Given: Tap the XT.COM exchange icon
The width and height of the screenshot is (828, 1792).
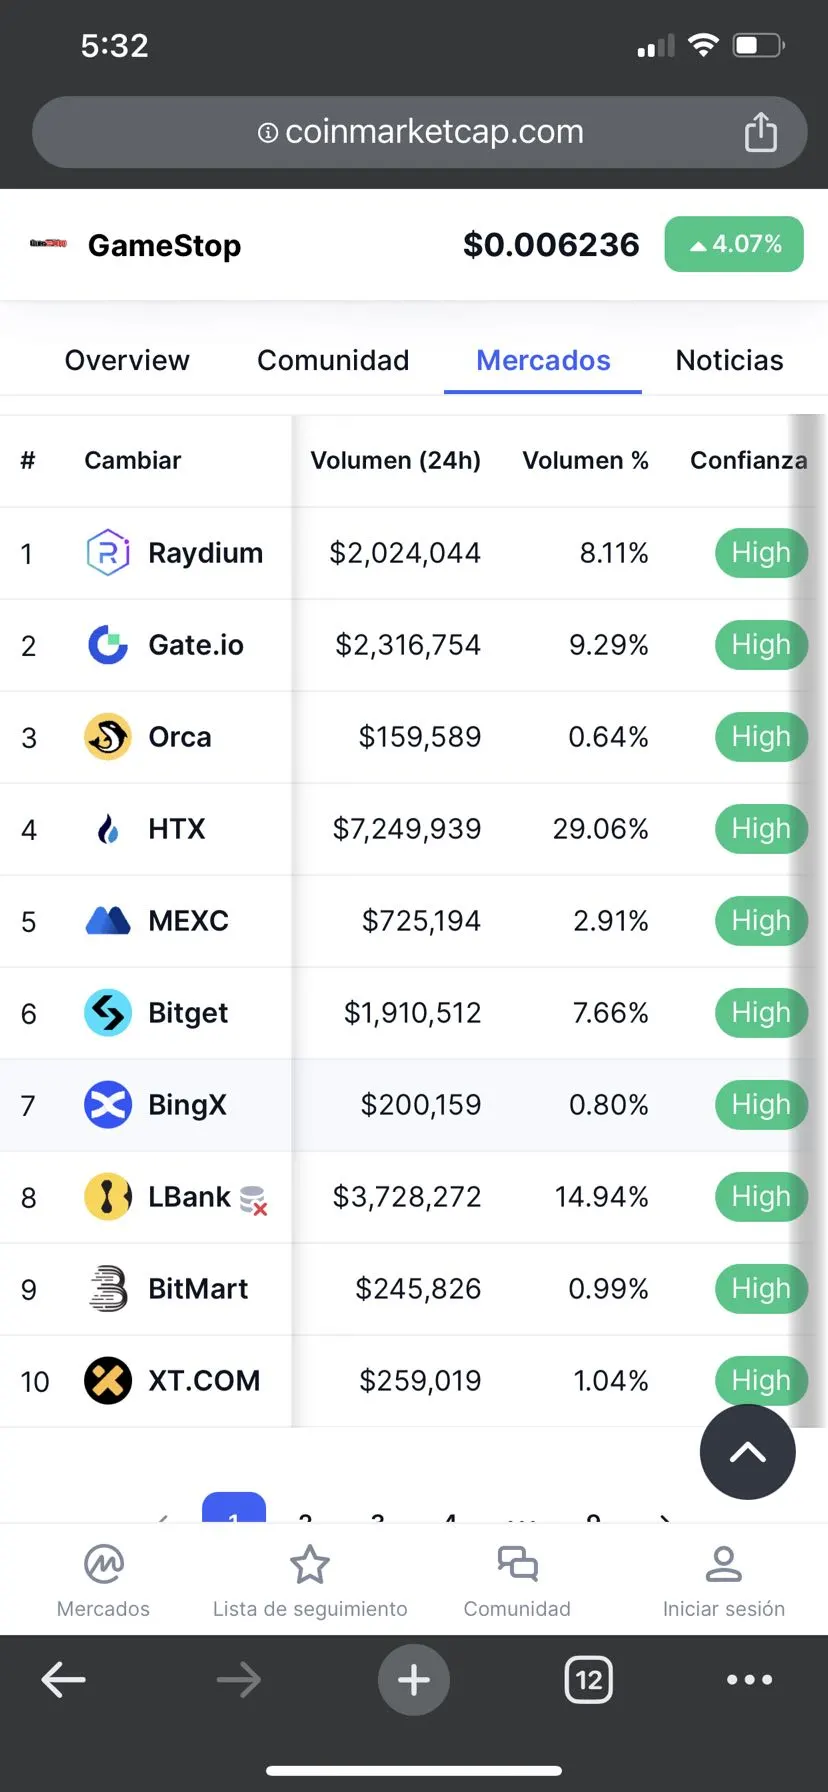Looking at the screenshot, I should tap(108, 1381).
